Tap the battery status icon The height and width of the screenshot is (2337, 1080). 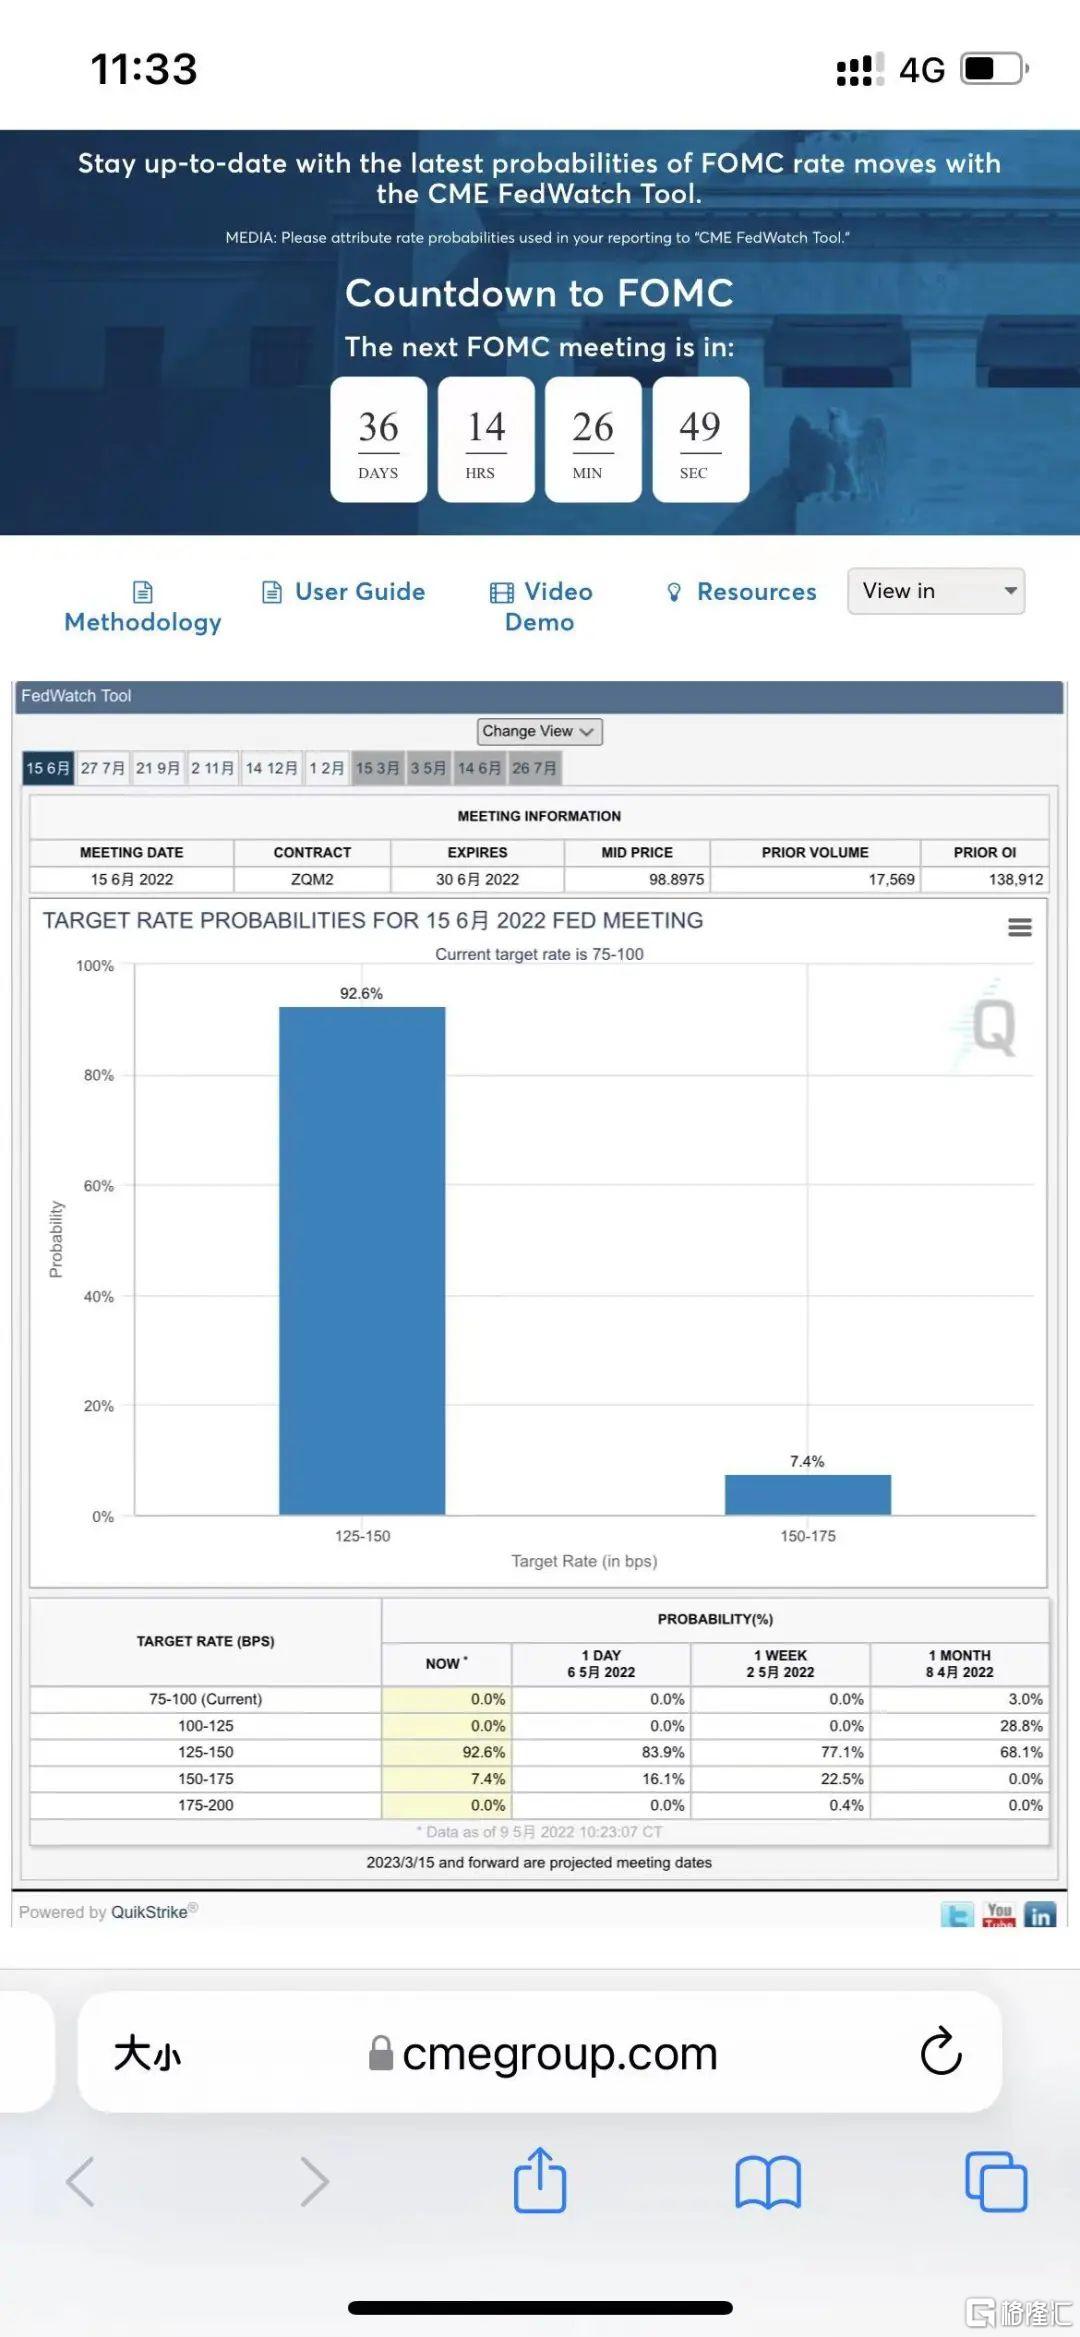click(994, 69)
